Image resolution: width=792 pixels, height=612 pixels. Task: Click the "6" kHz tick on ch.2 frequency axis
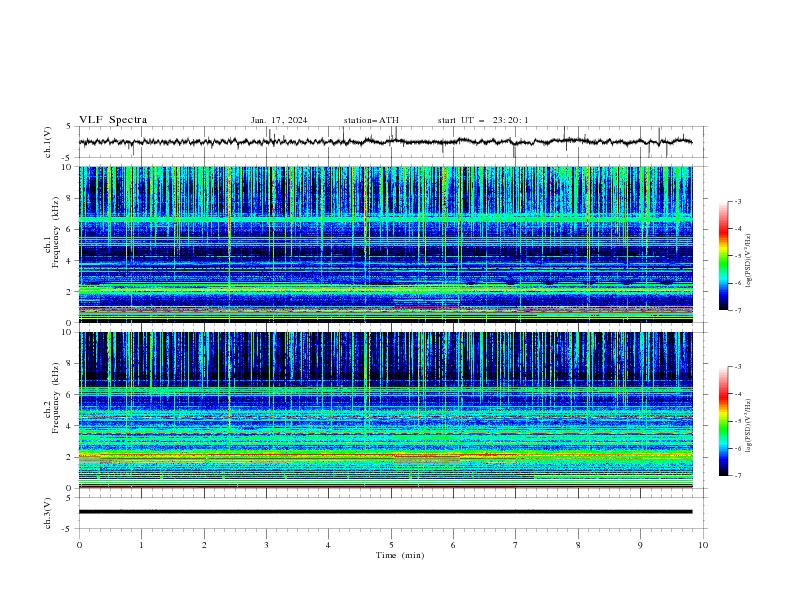[71, 395]
